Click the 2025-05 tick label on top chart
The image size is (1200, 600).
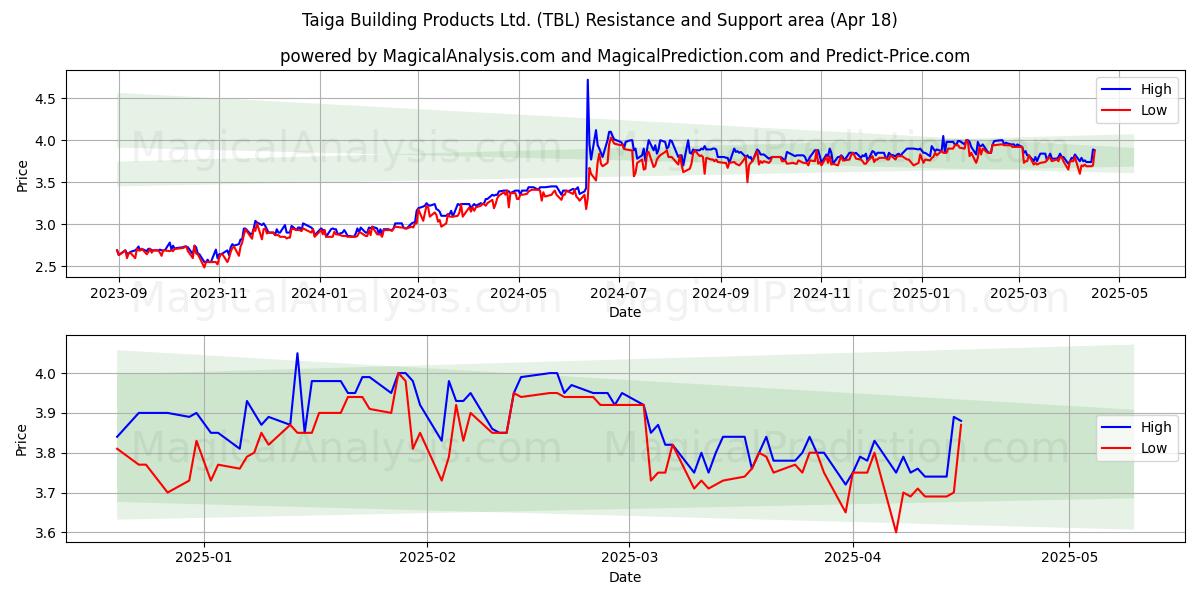point(1118,294)
